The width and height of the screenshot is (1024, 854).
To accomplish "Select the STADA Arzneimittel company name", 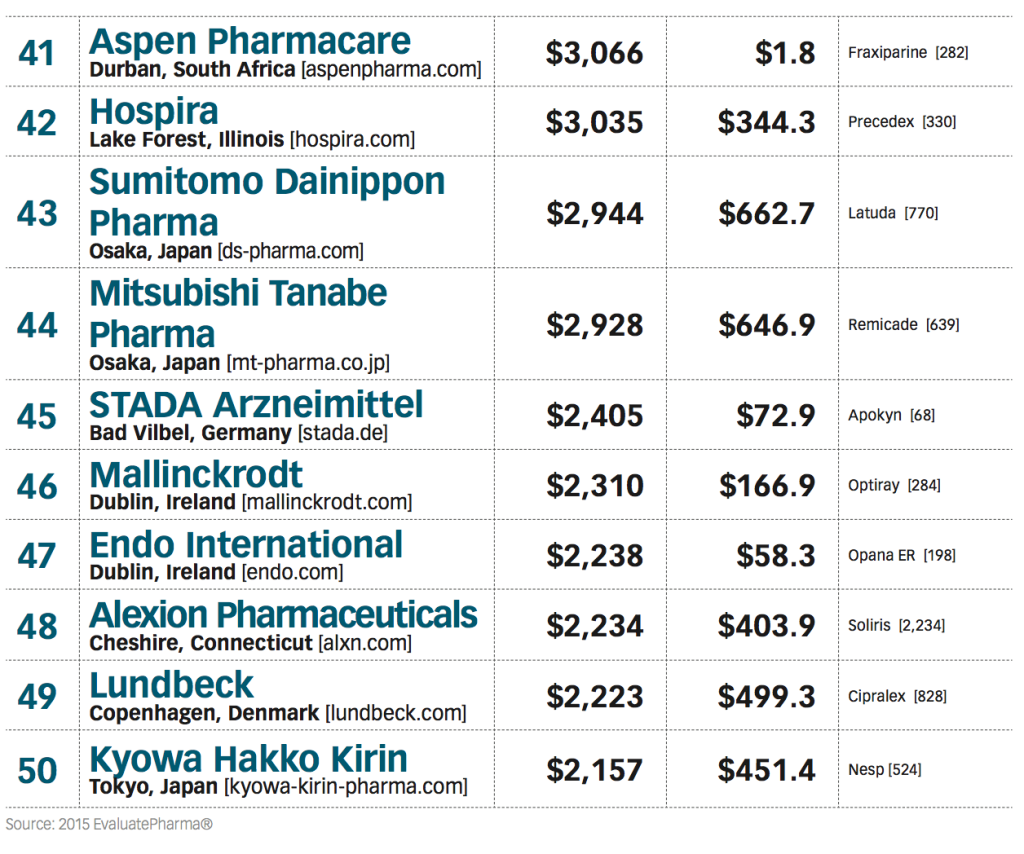I will tap(256, 404).
